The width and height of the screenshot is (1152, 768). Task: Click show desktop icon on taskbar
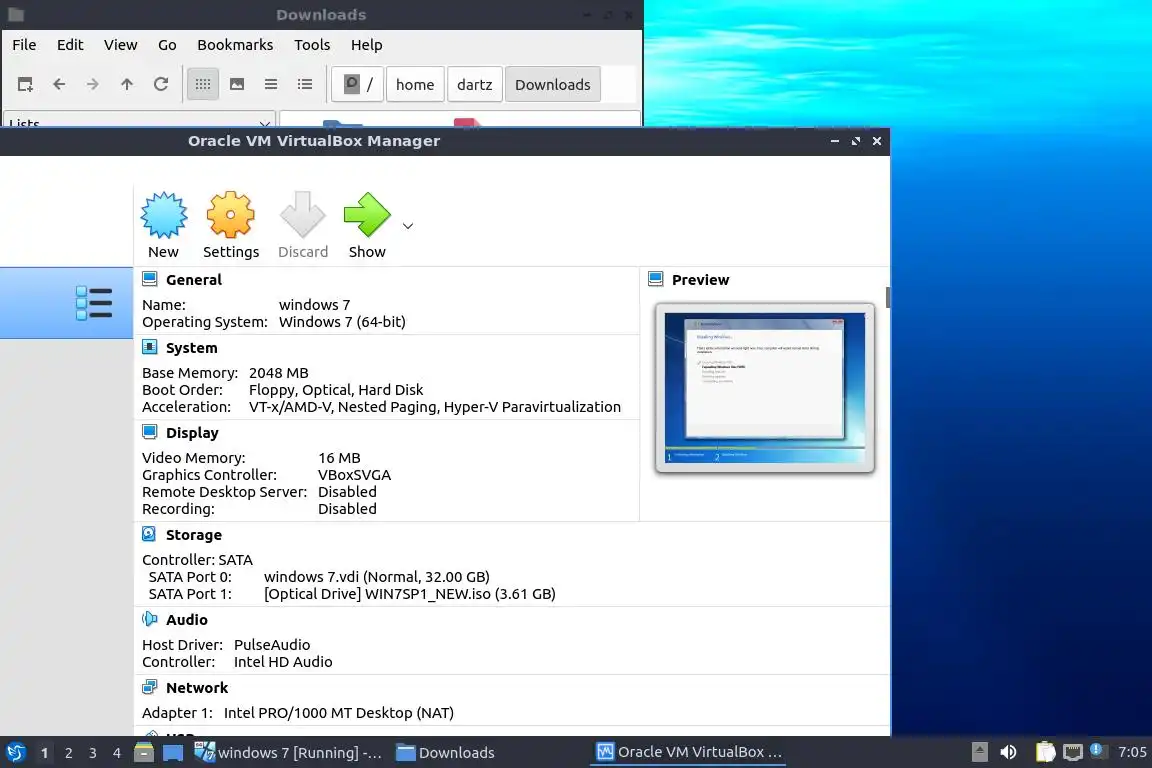(x=173, y=752)
